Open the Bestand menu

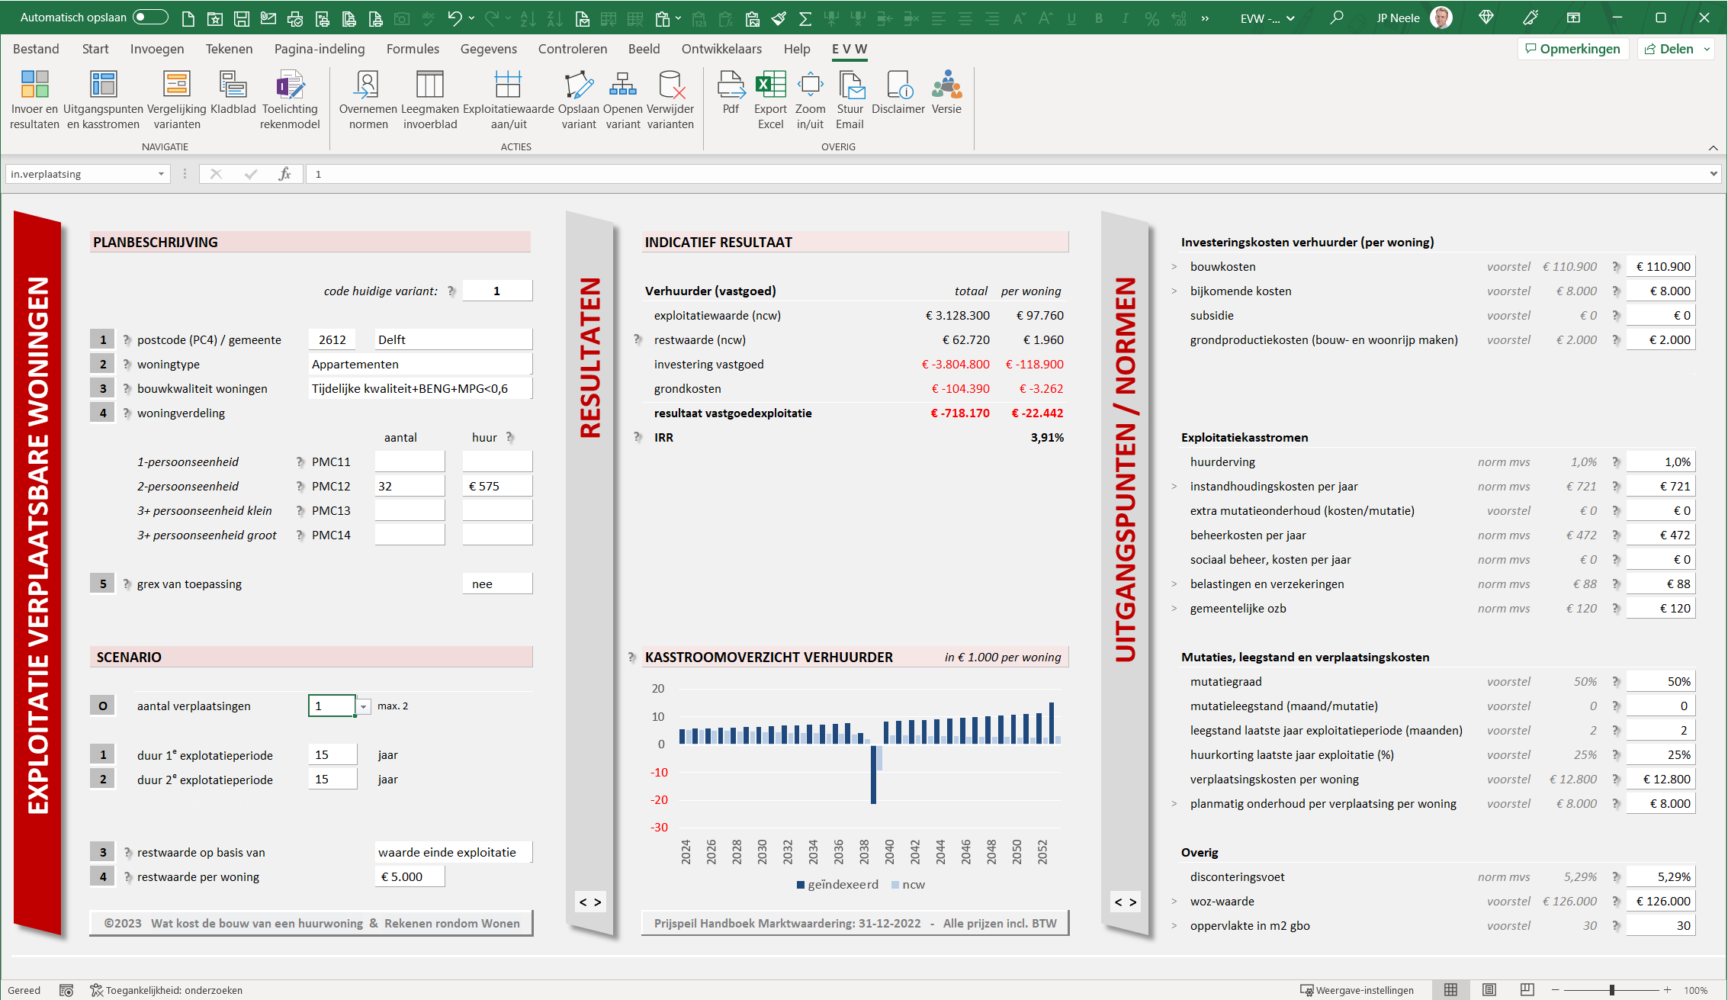(x=36, y=49)
